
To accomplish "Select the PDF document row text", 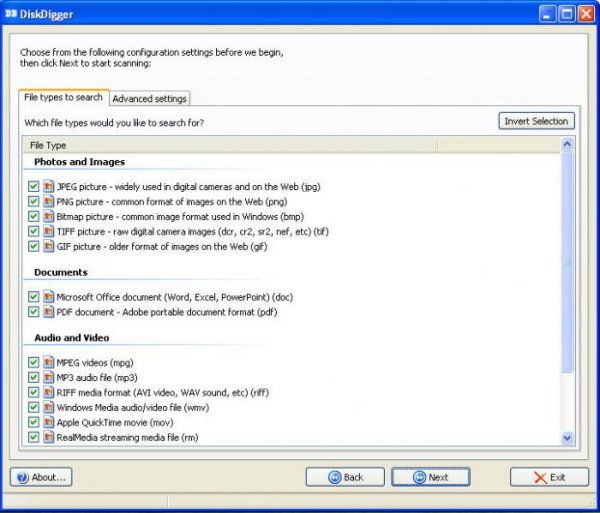I will click(167, 312).
